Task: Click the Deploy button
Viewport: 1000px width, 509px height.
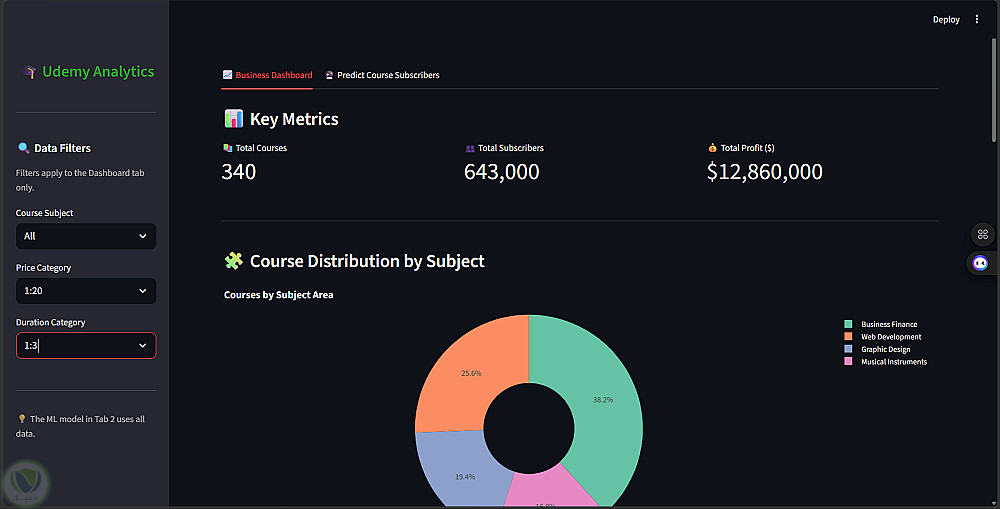Action: click(x=946, y=20)
